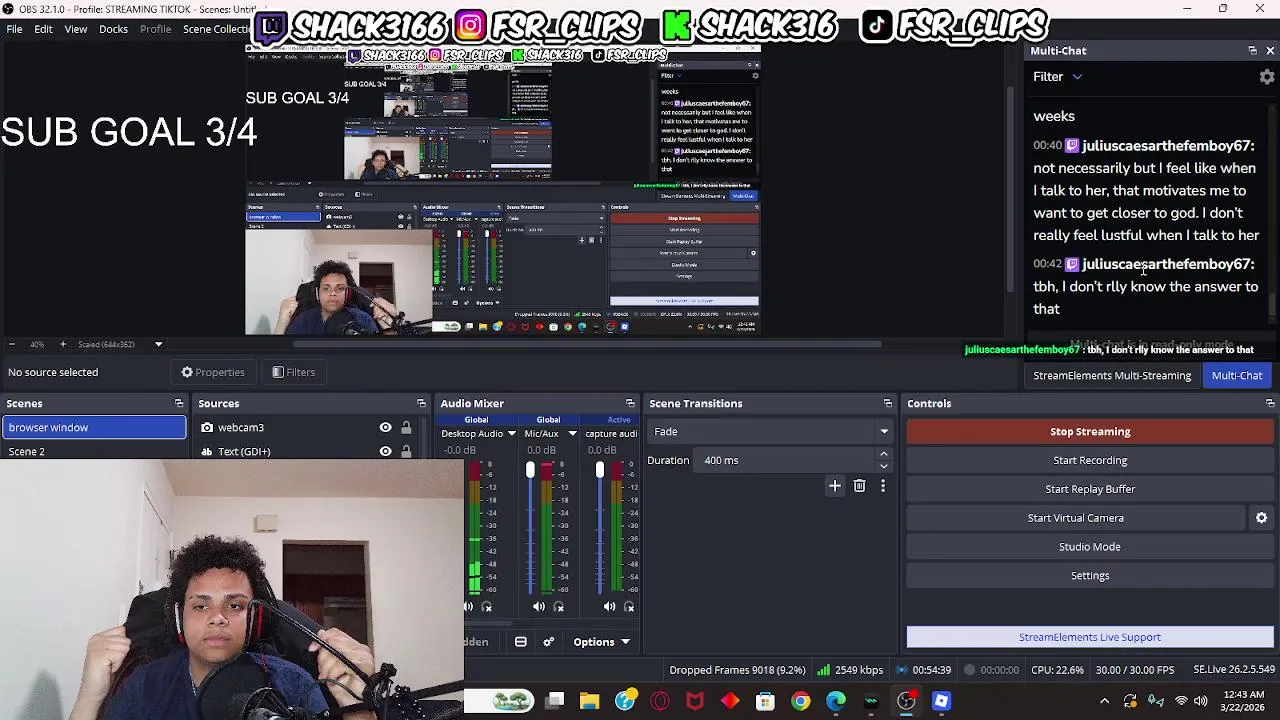
Task: Open the Multi-Chat settings gear
Action: click(x=1267, y=77)
